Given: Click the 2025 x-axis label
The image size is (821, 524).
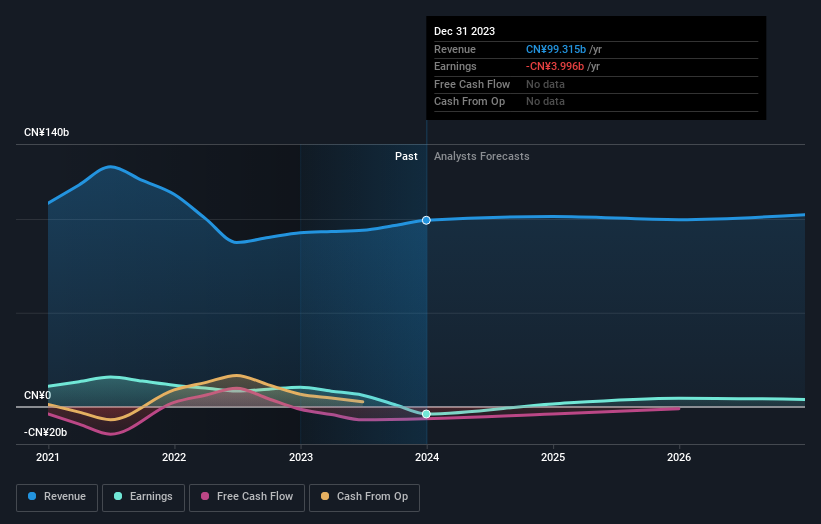Looking at the screenshot, I should pyautogui.click(x=553, y=458).
